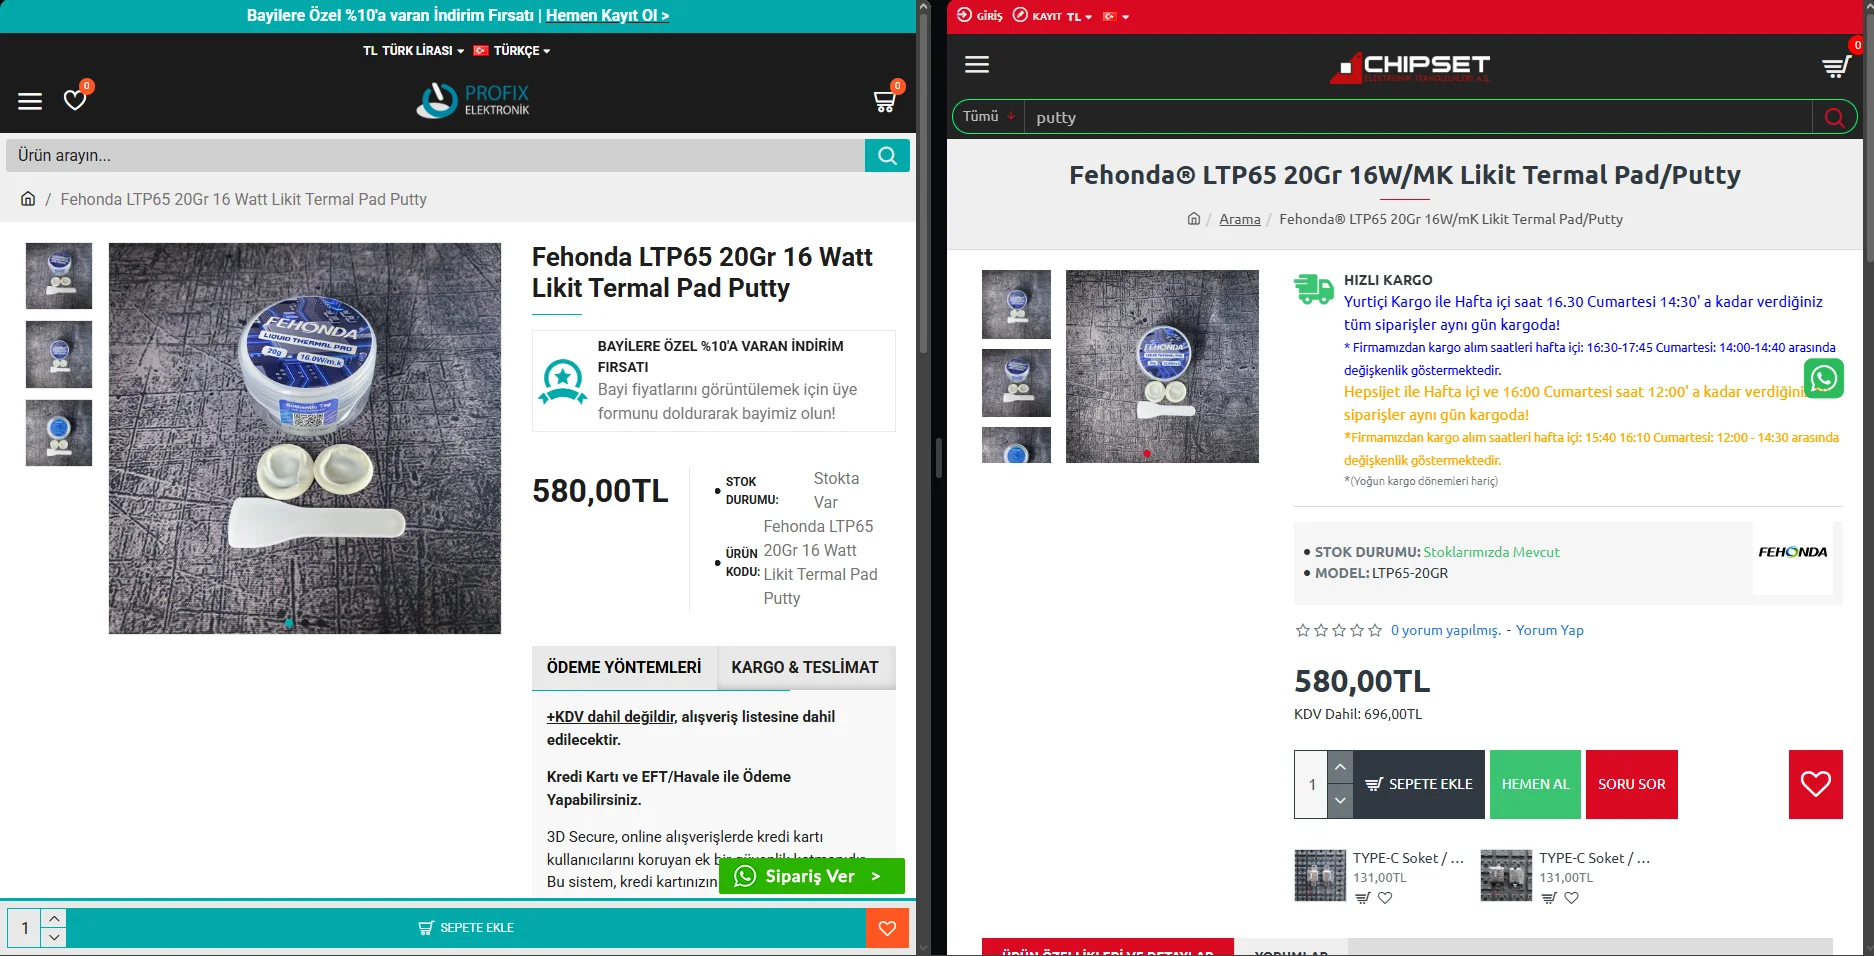This screenshot has height=956, width=1874.
Task: Add second TYPE-C Soket item to cart
Action: (x=1548, y=898)
